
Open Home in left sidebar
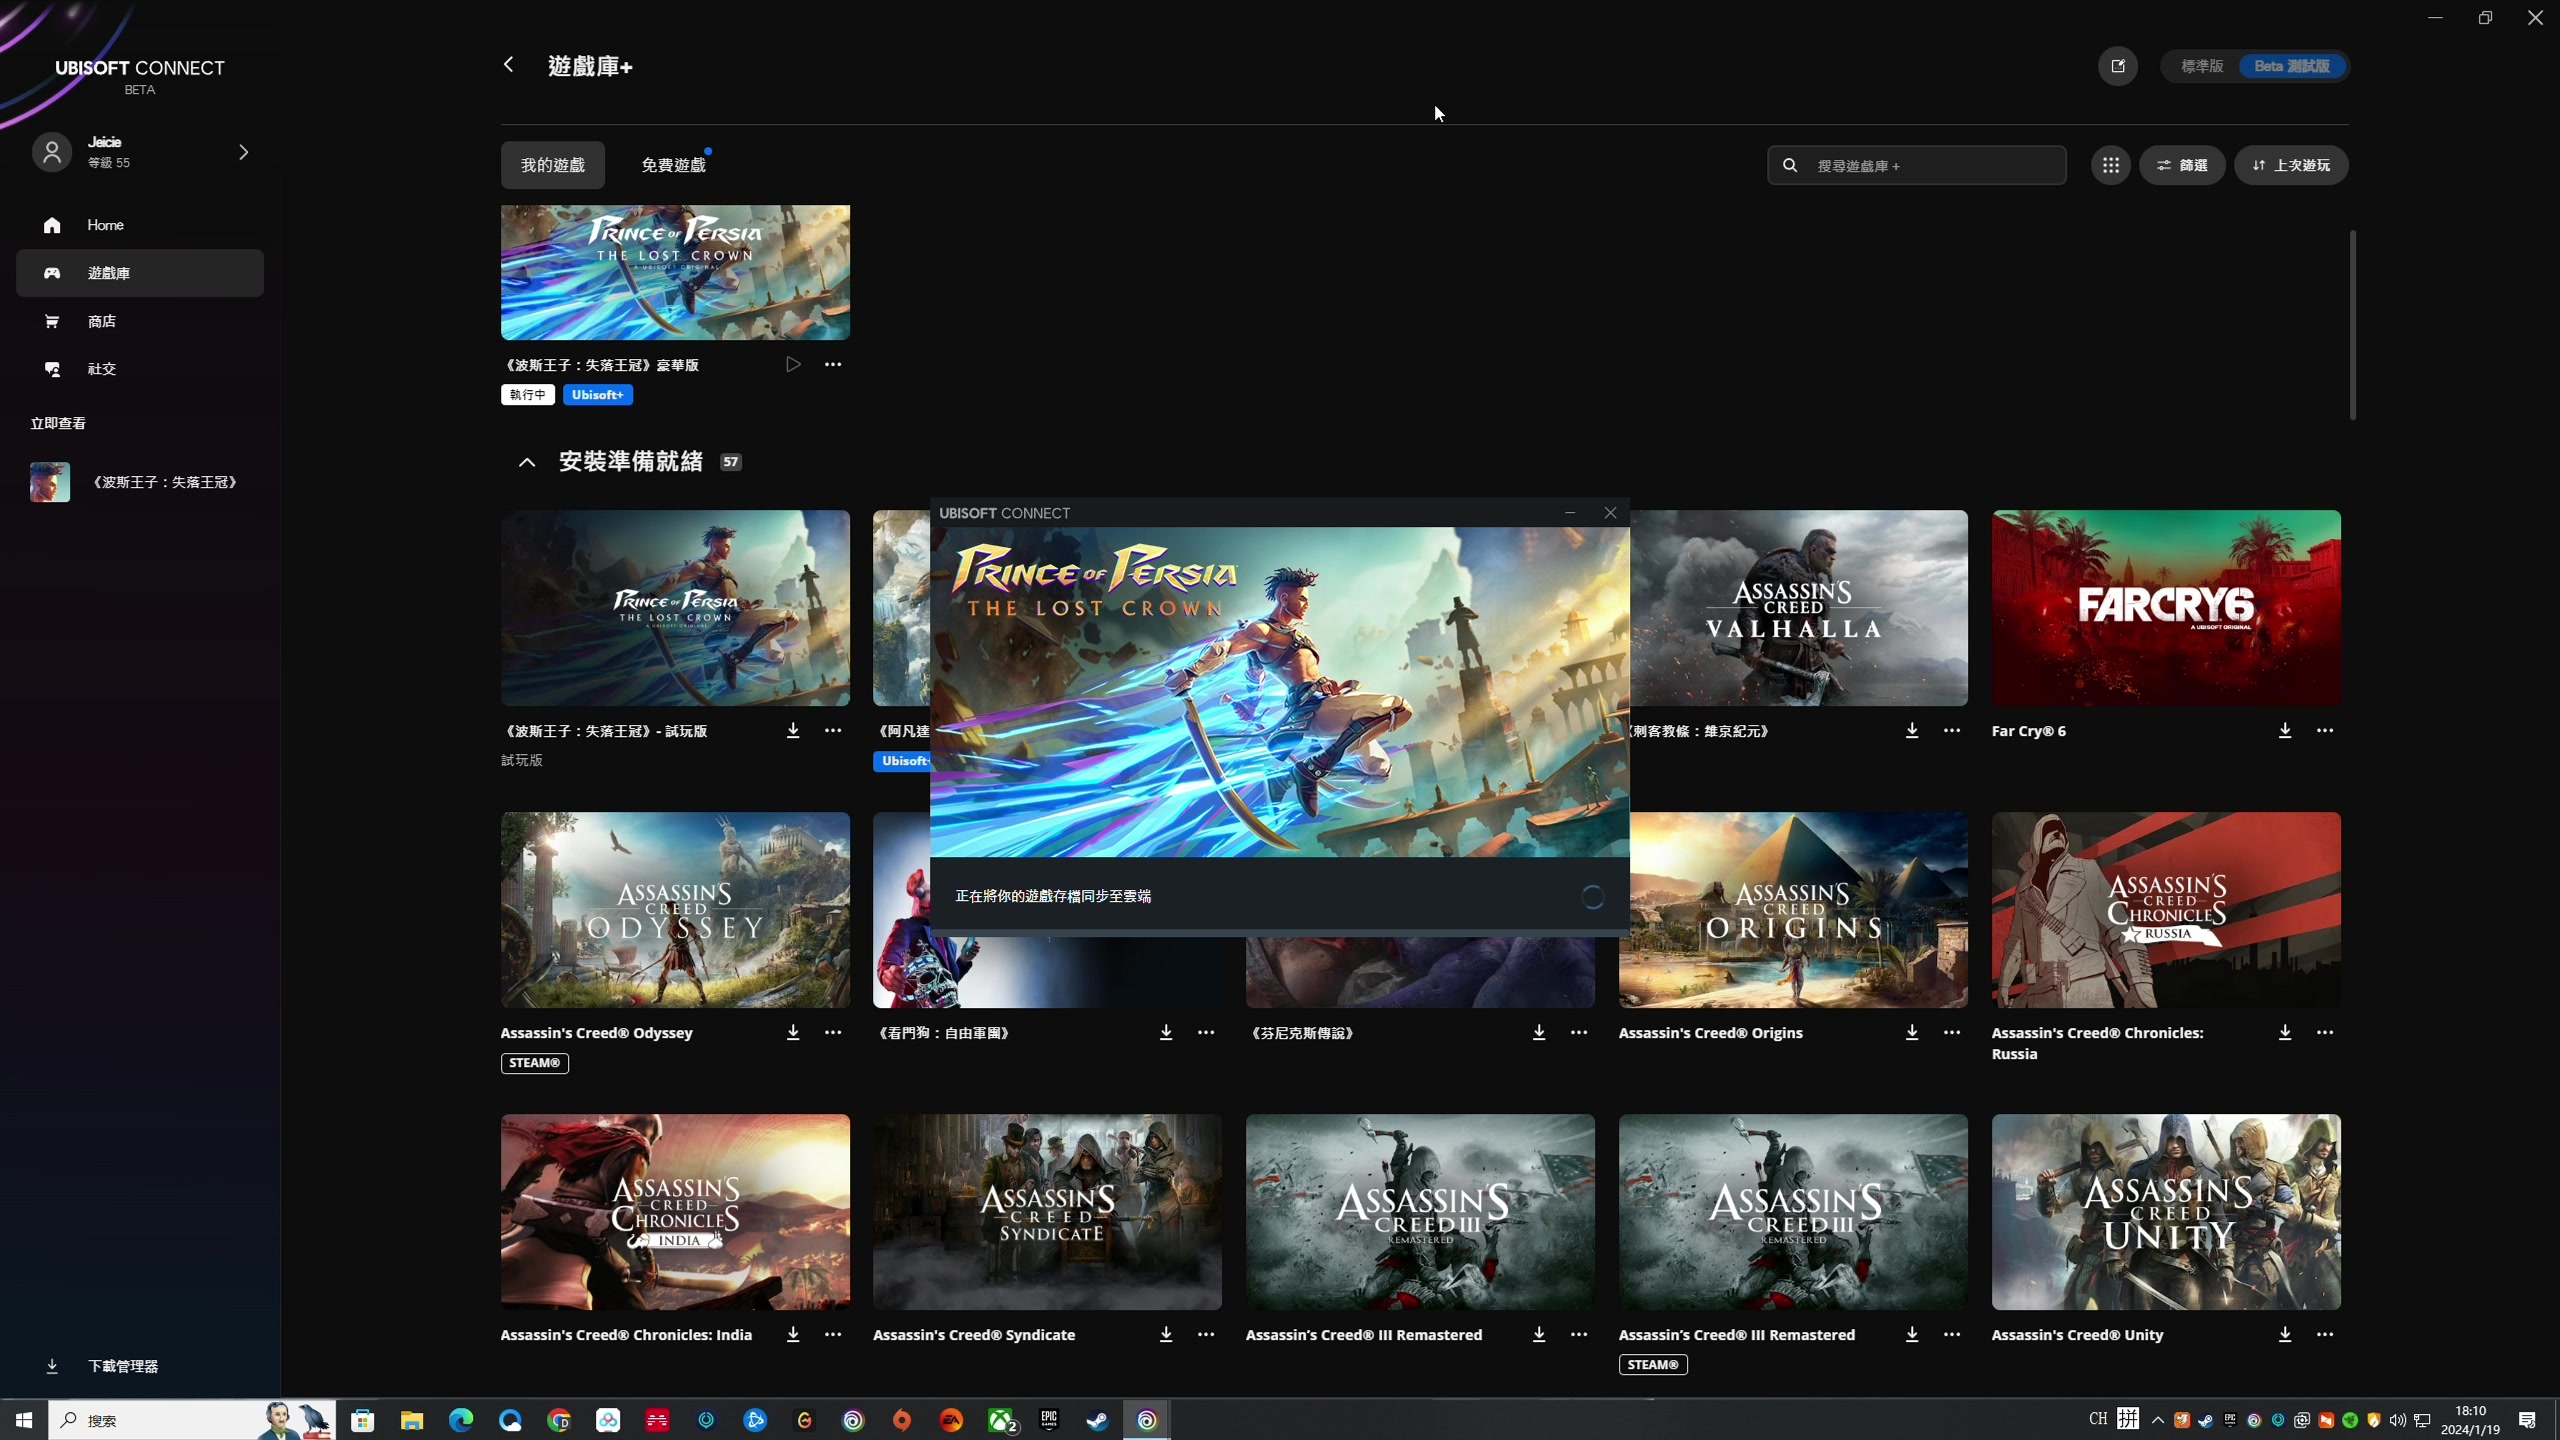(104, 225)
